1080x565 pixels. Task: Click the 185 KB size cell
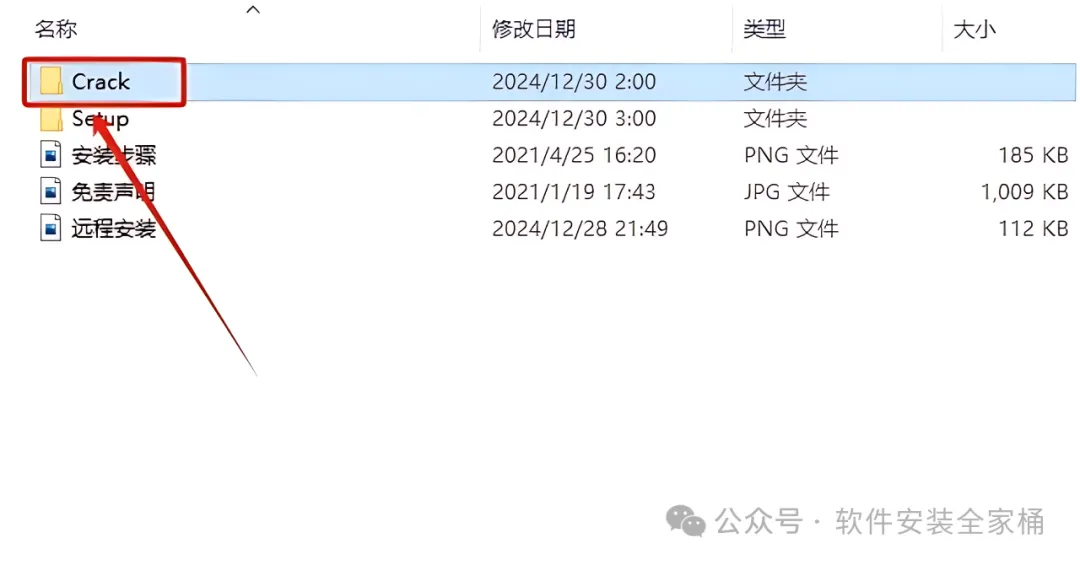(1033, 155)
